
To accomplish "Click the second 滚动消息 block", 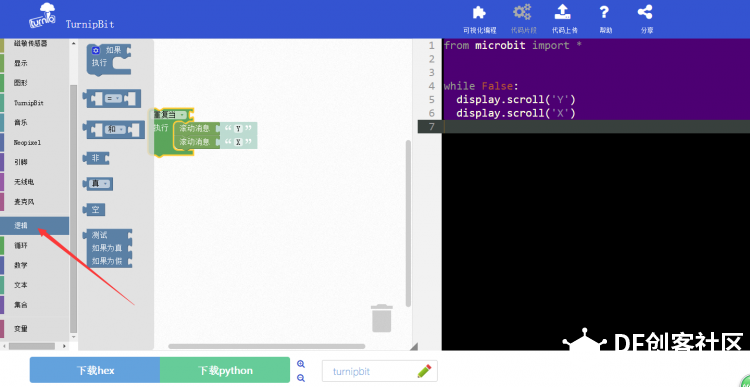I will point(195,142).
